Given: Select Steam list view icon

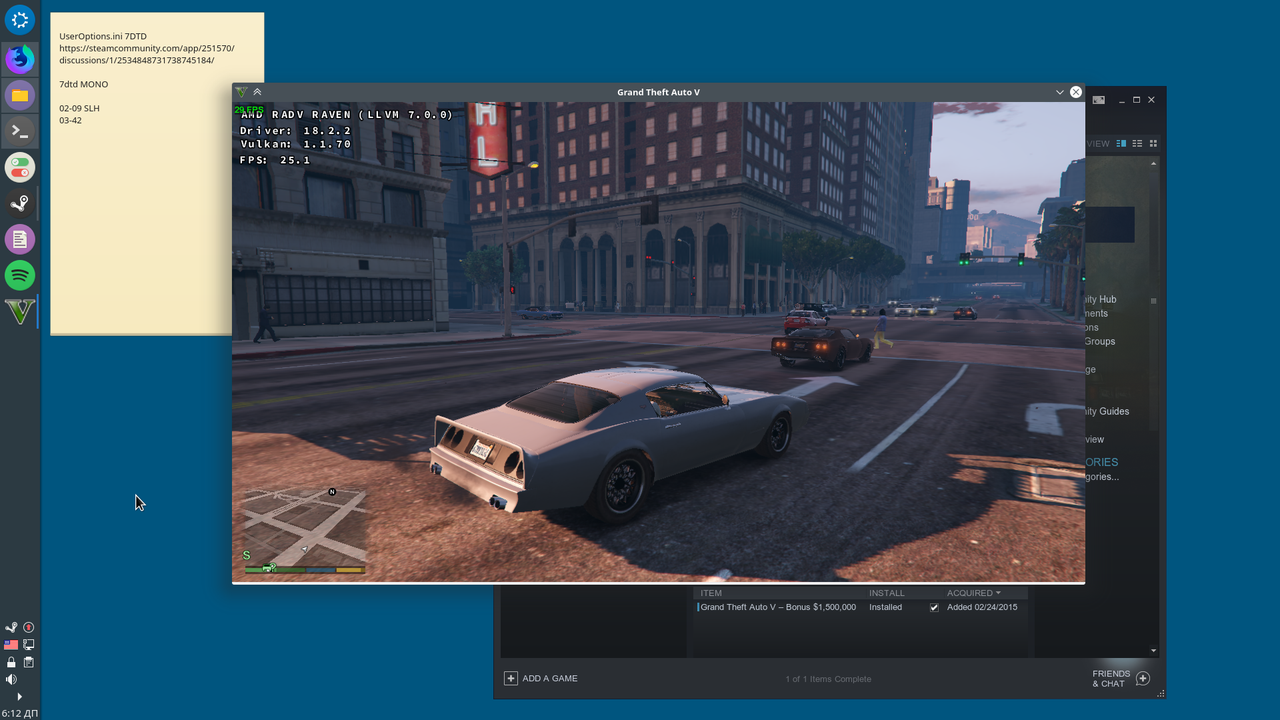Looking at the screenshot, I should 1138,143.
